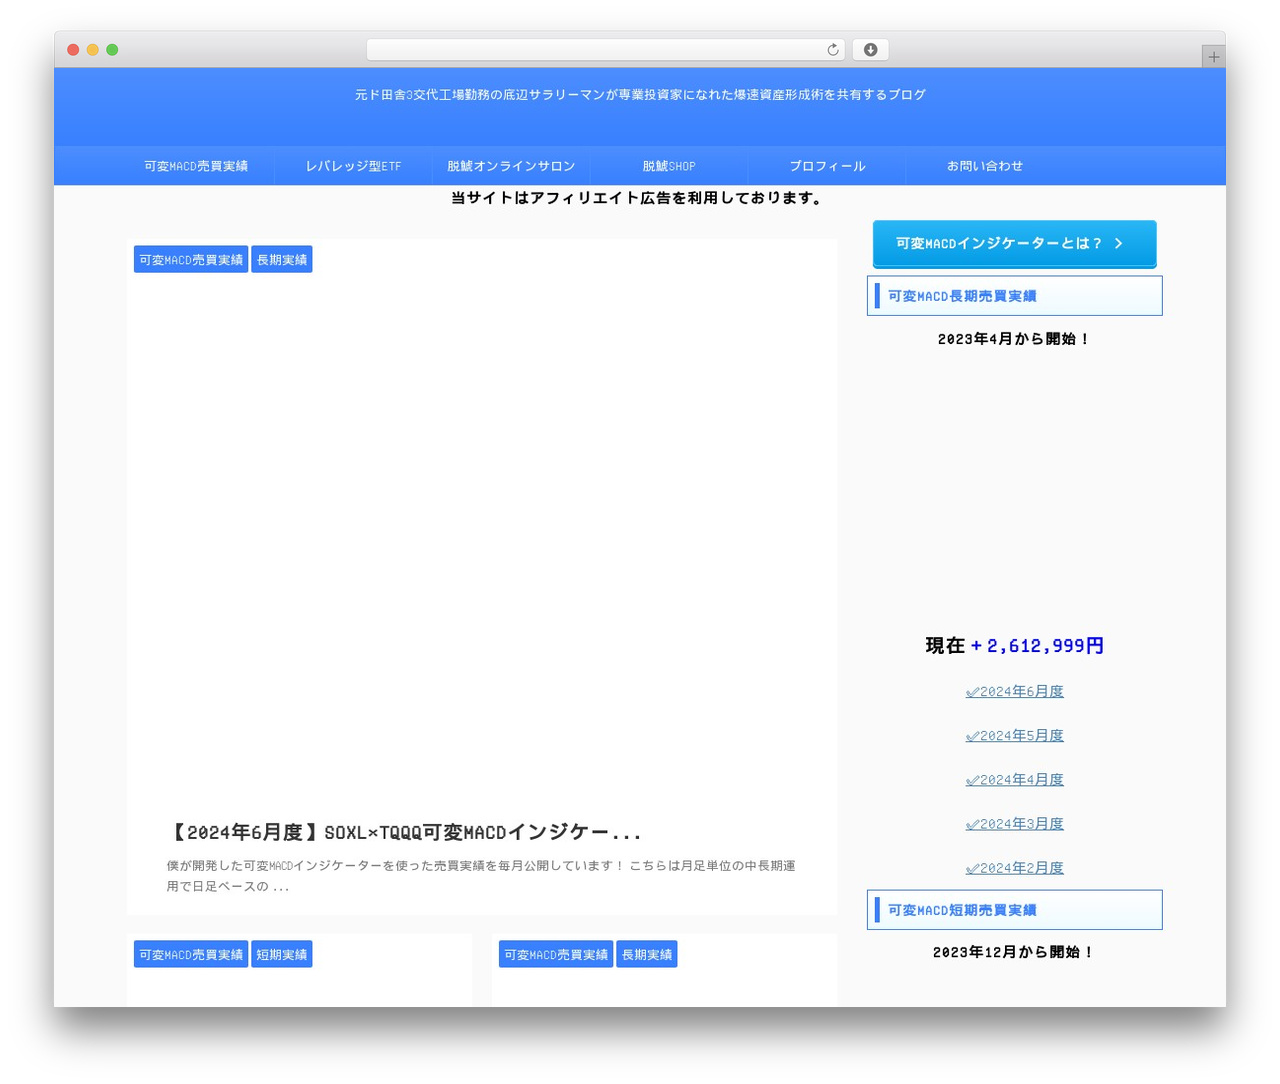Click the chevron on the インジケーターとは button
Screen dimensions: 1280x1084
pyautogui.click(x=1118, y=244)
